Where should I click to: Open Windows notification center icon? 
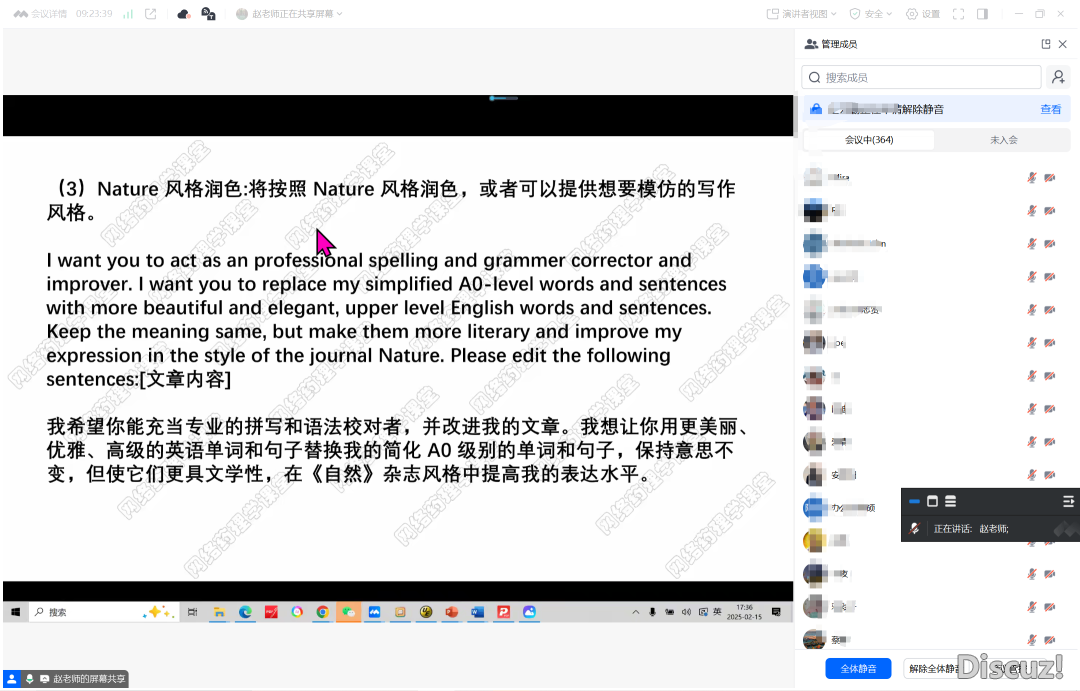pyautogui.click(x=776, y=612)
